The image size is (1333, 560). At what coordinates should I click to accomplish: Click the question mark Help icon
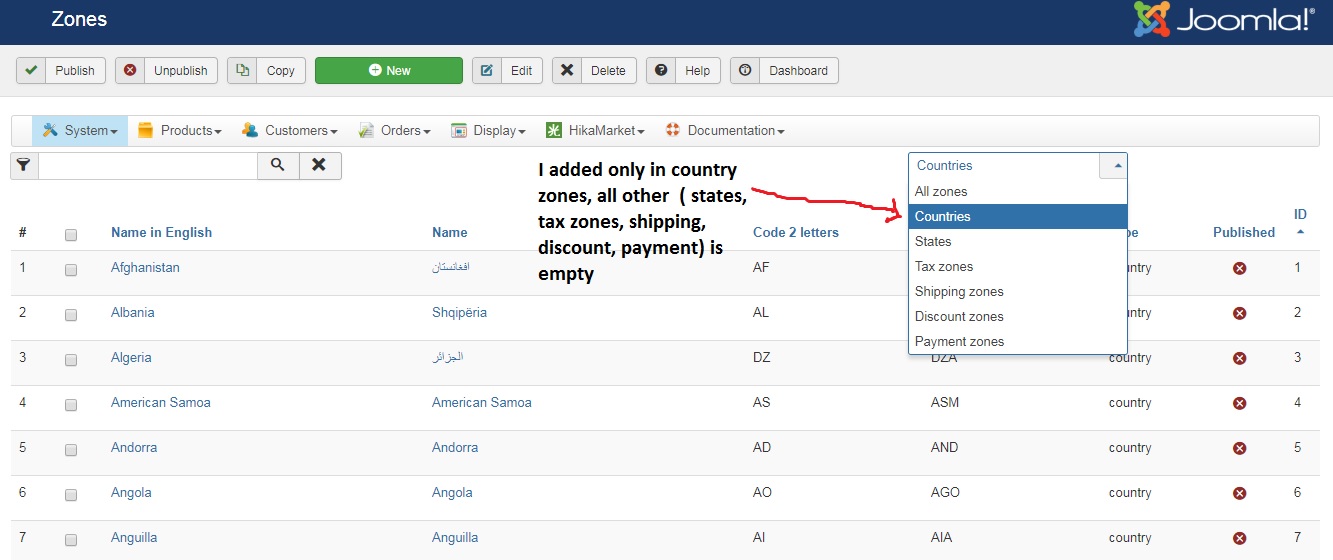(x=661, y=70)
